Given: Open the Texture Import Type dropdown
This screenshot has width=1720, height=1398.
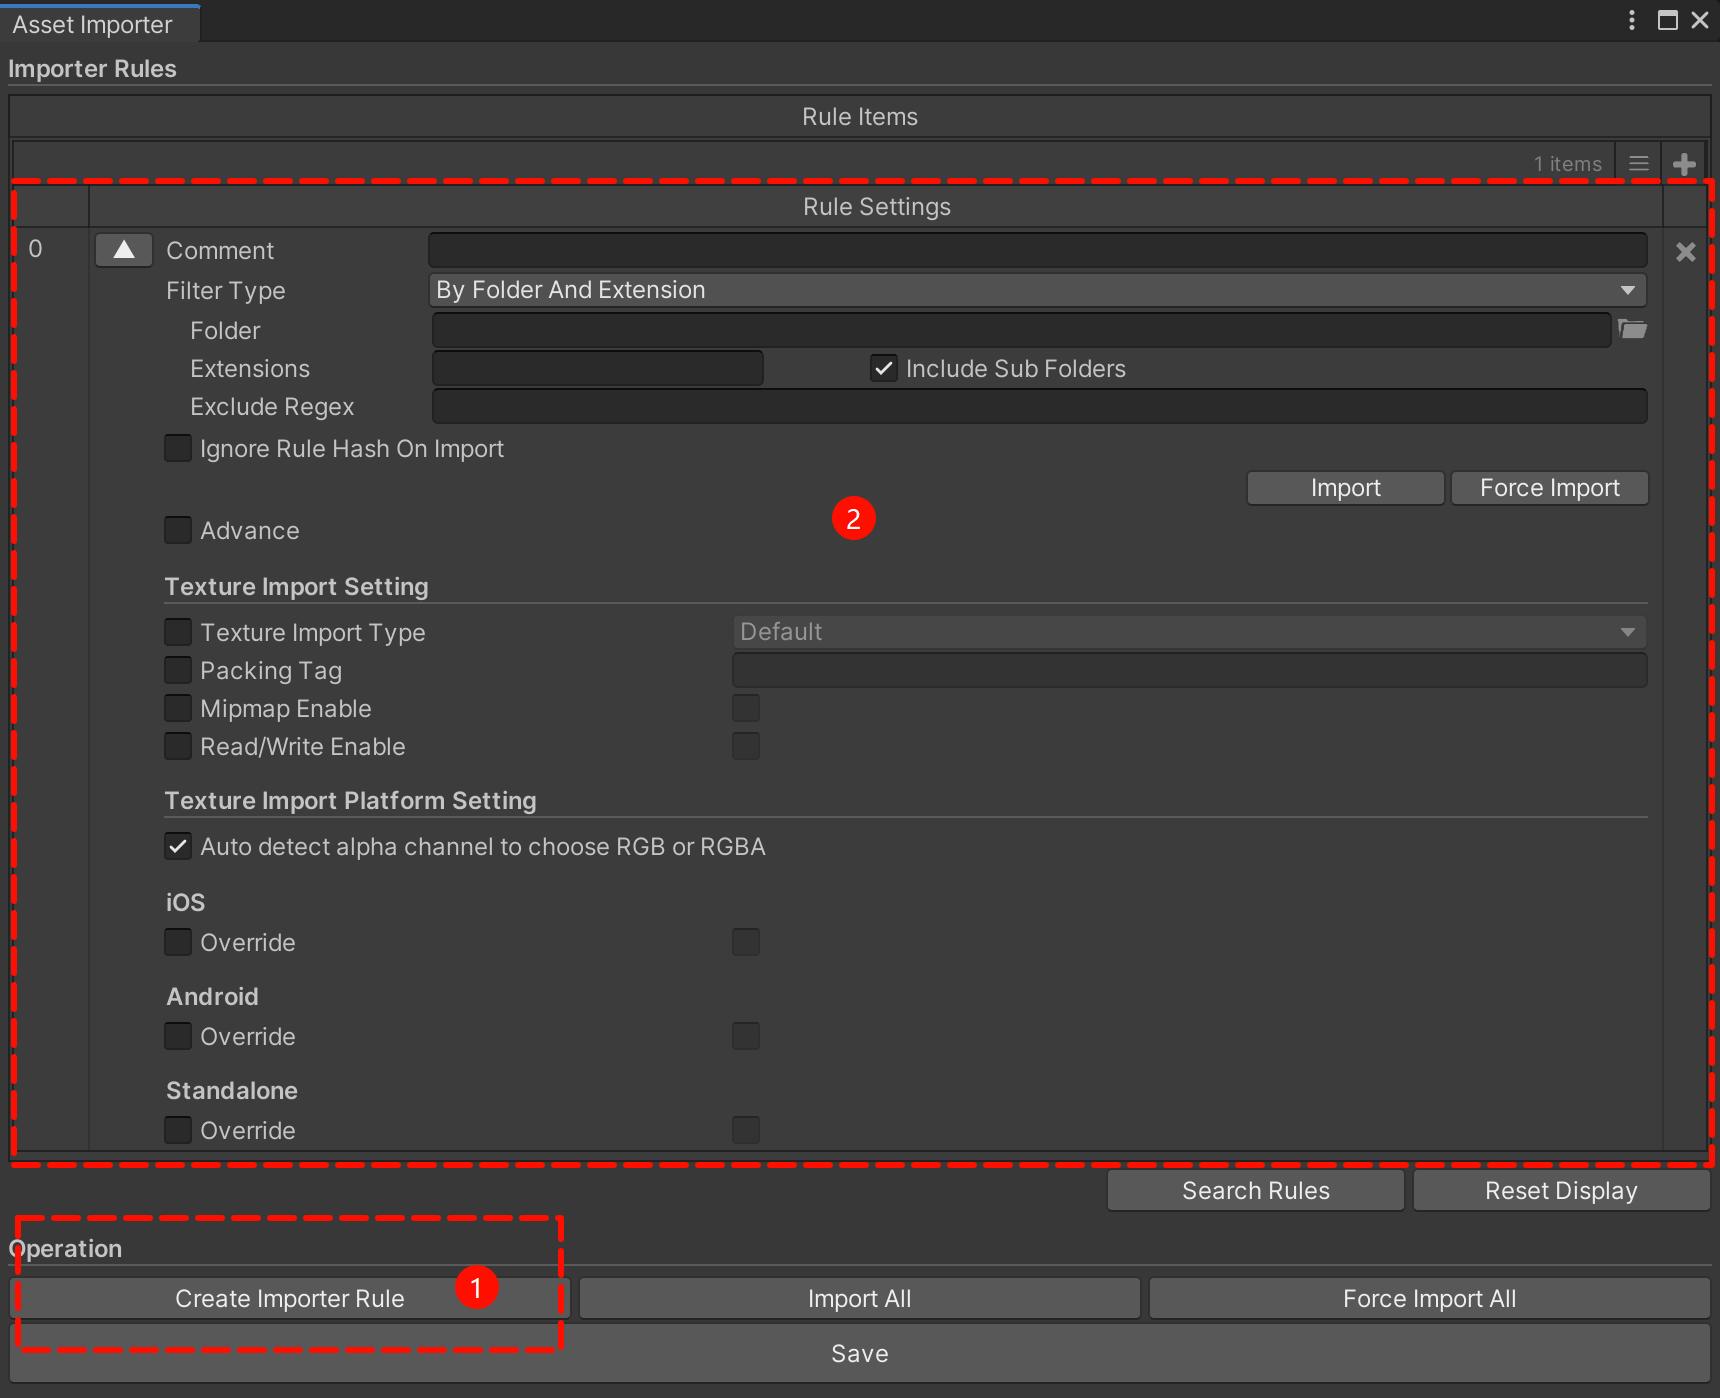Looking at the screenshot, I should coord(1189,632).
